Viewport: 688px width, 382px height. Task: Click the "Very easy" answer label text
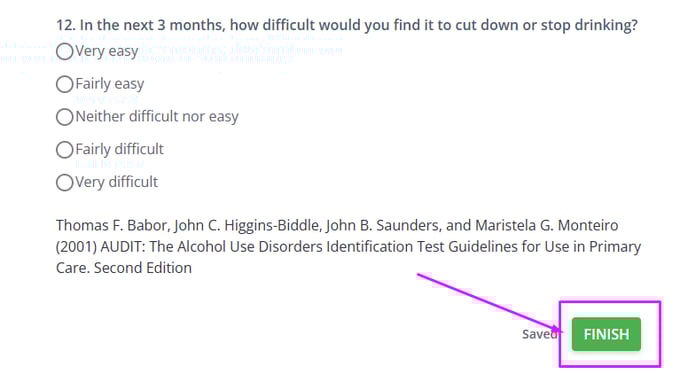click(107, 51)
